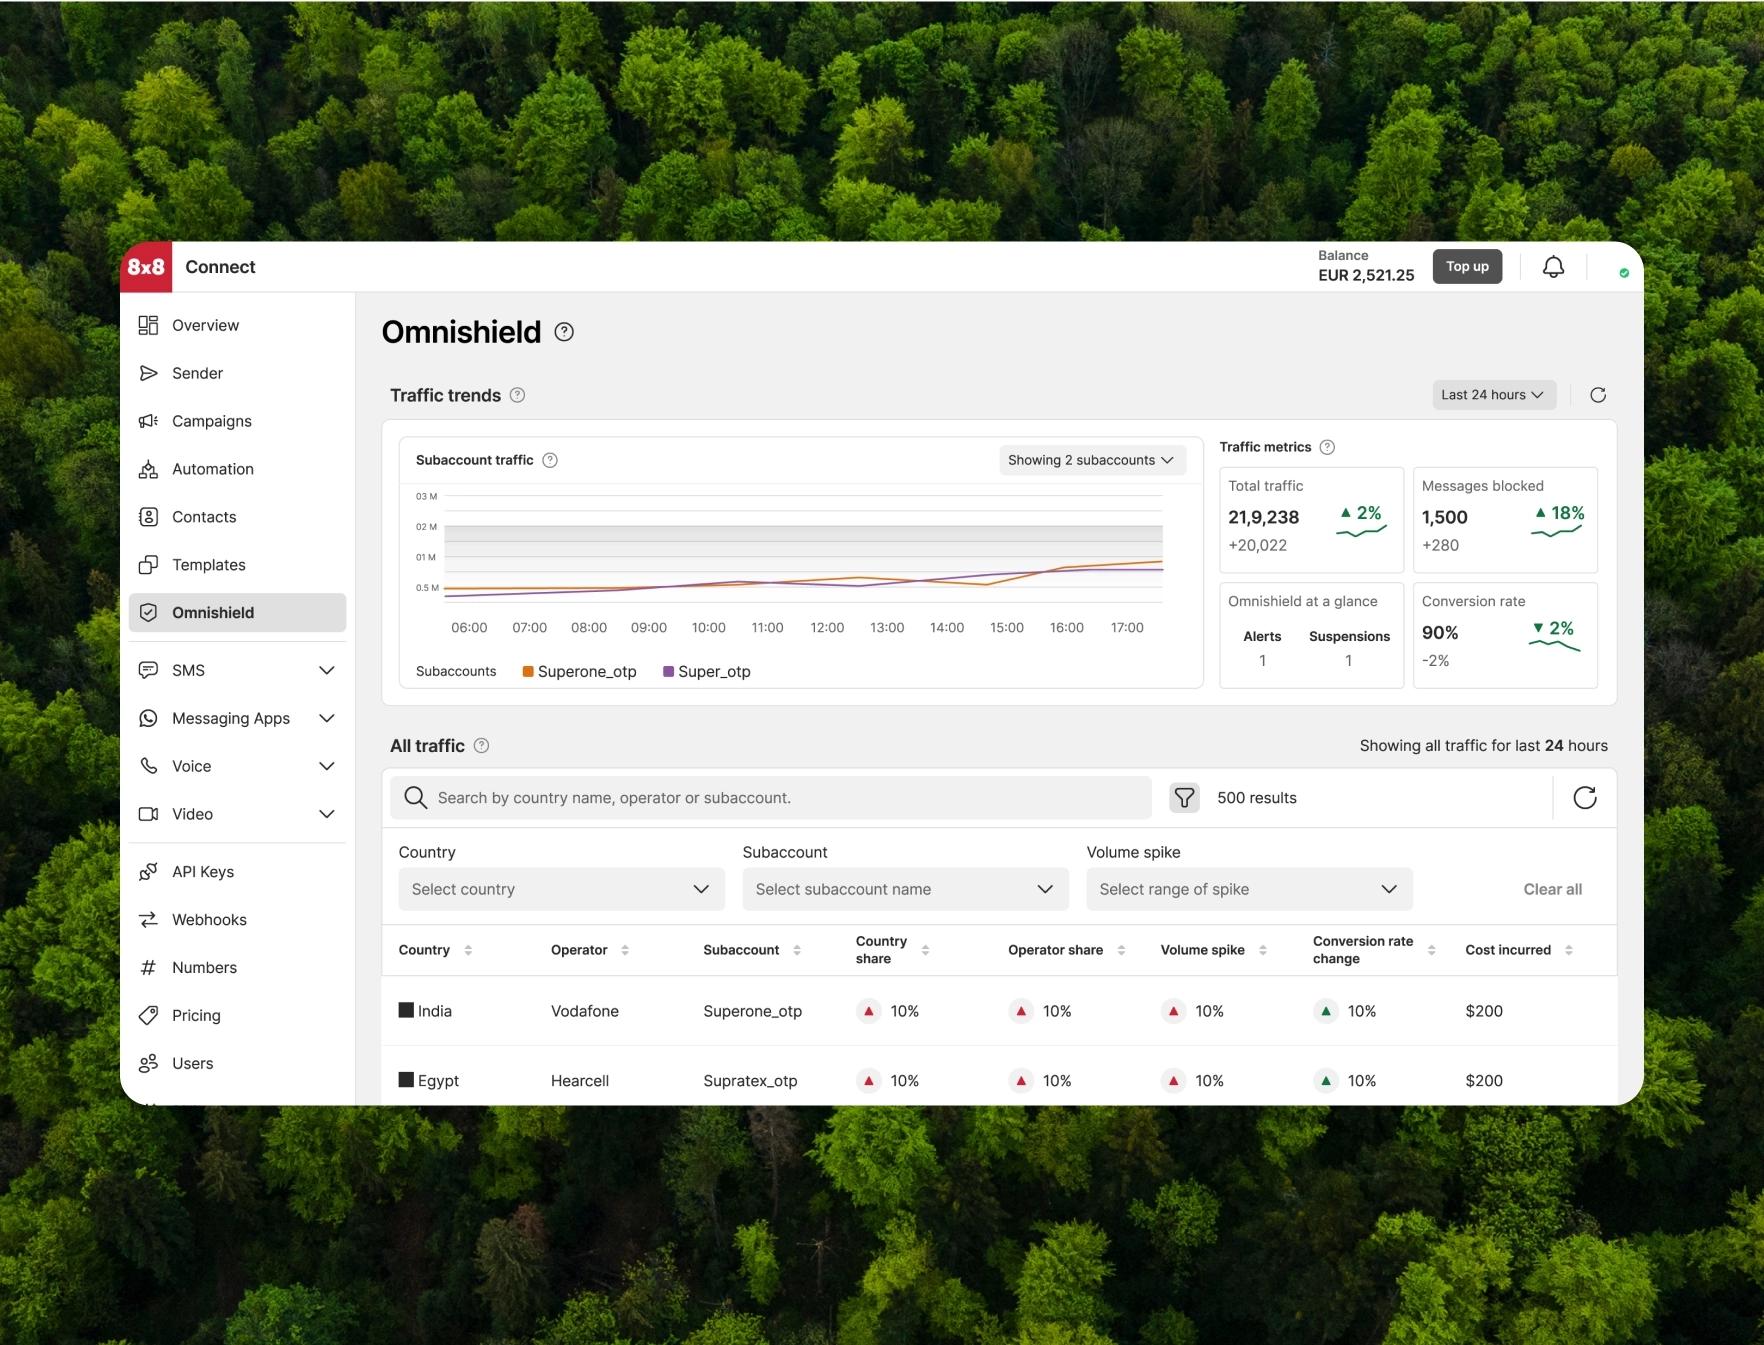This screenshot has width=1764, height=1345.
Task: Expand the SMS menu section
Action: pyautogui.click(x=237, y=670)
